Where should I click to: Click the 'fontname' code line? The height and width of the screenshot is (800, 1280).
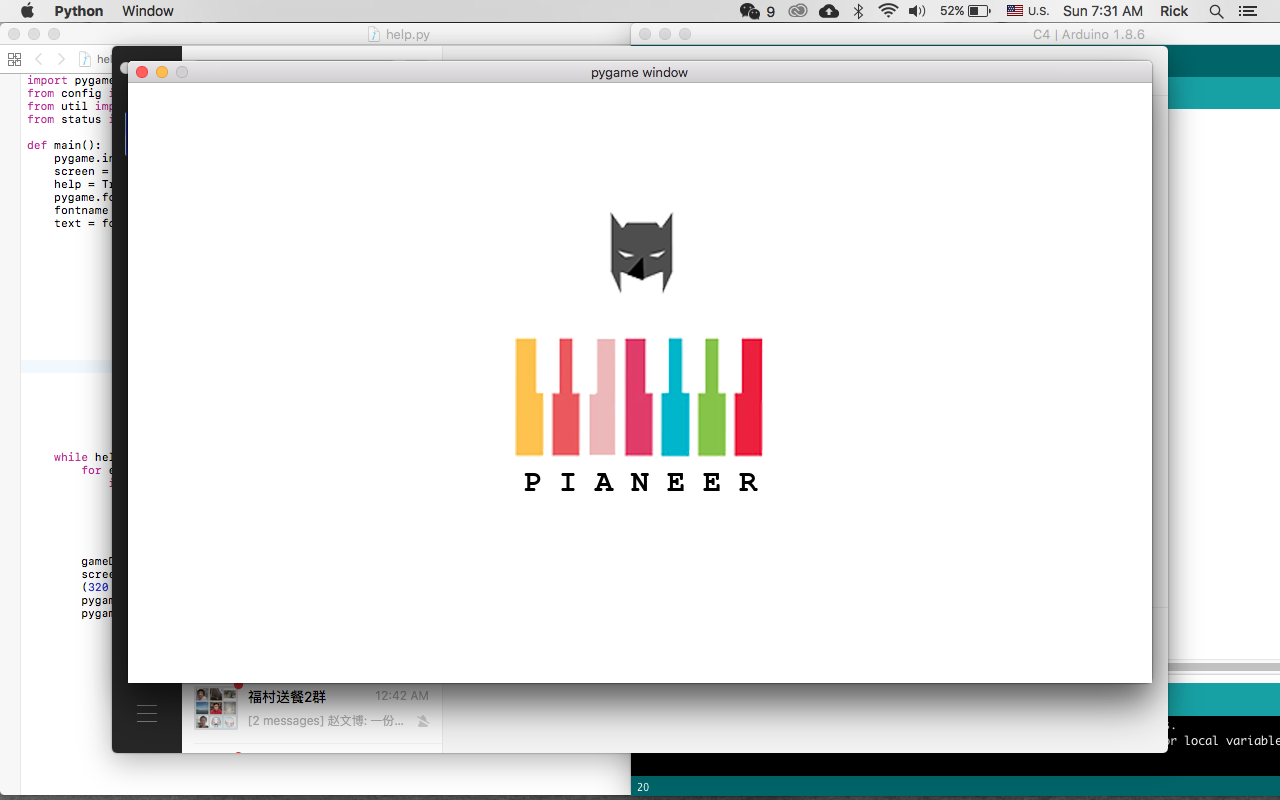pos(83,210)
